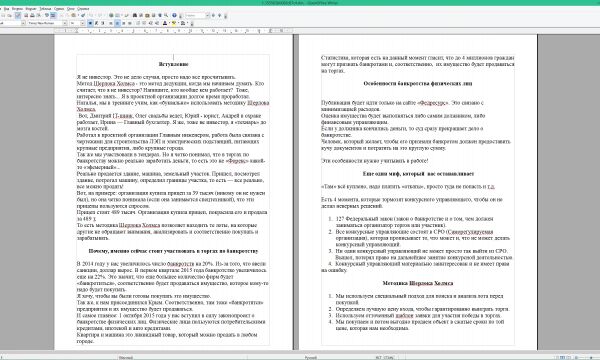Click the Zoom magnifier icon
This screenshot has height=360, width=600.
166,15
